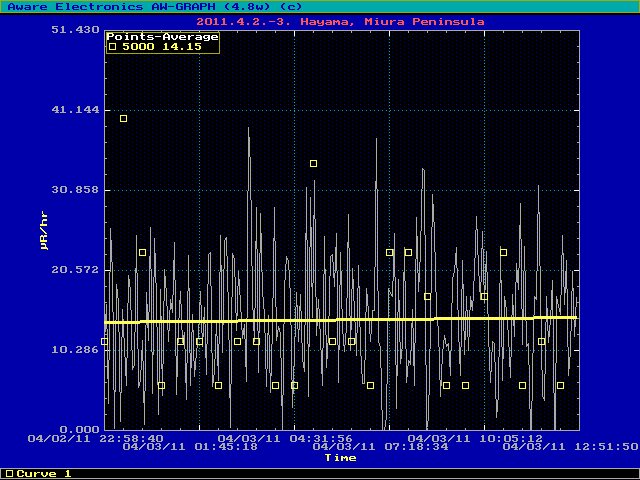Click the 04/03/11 07:18:34 timestamp

click(380, 447)
